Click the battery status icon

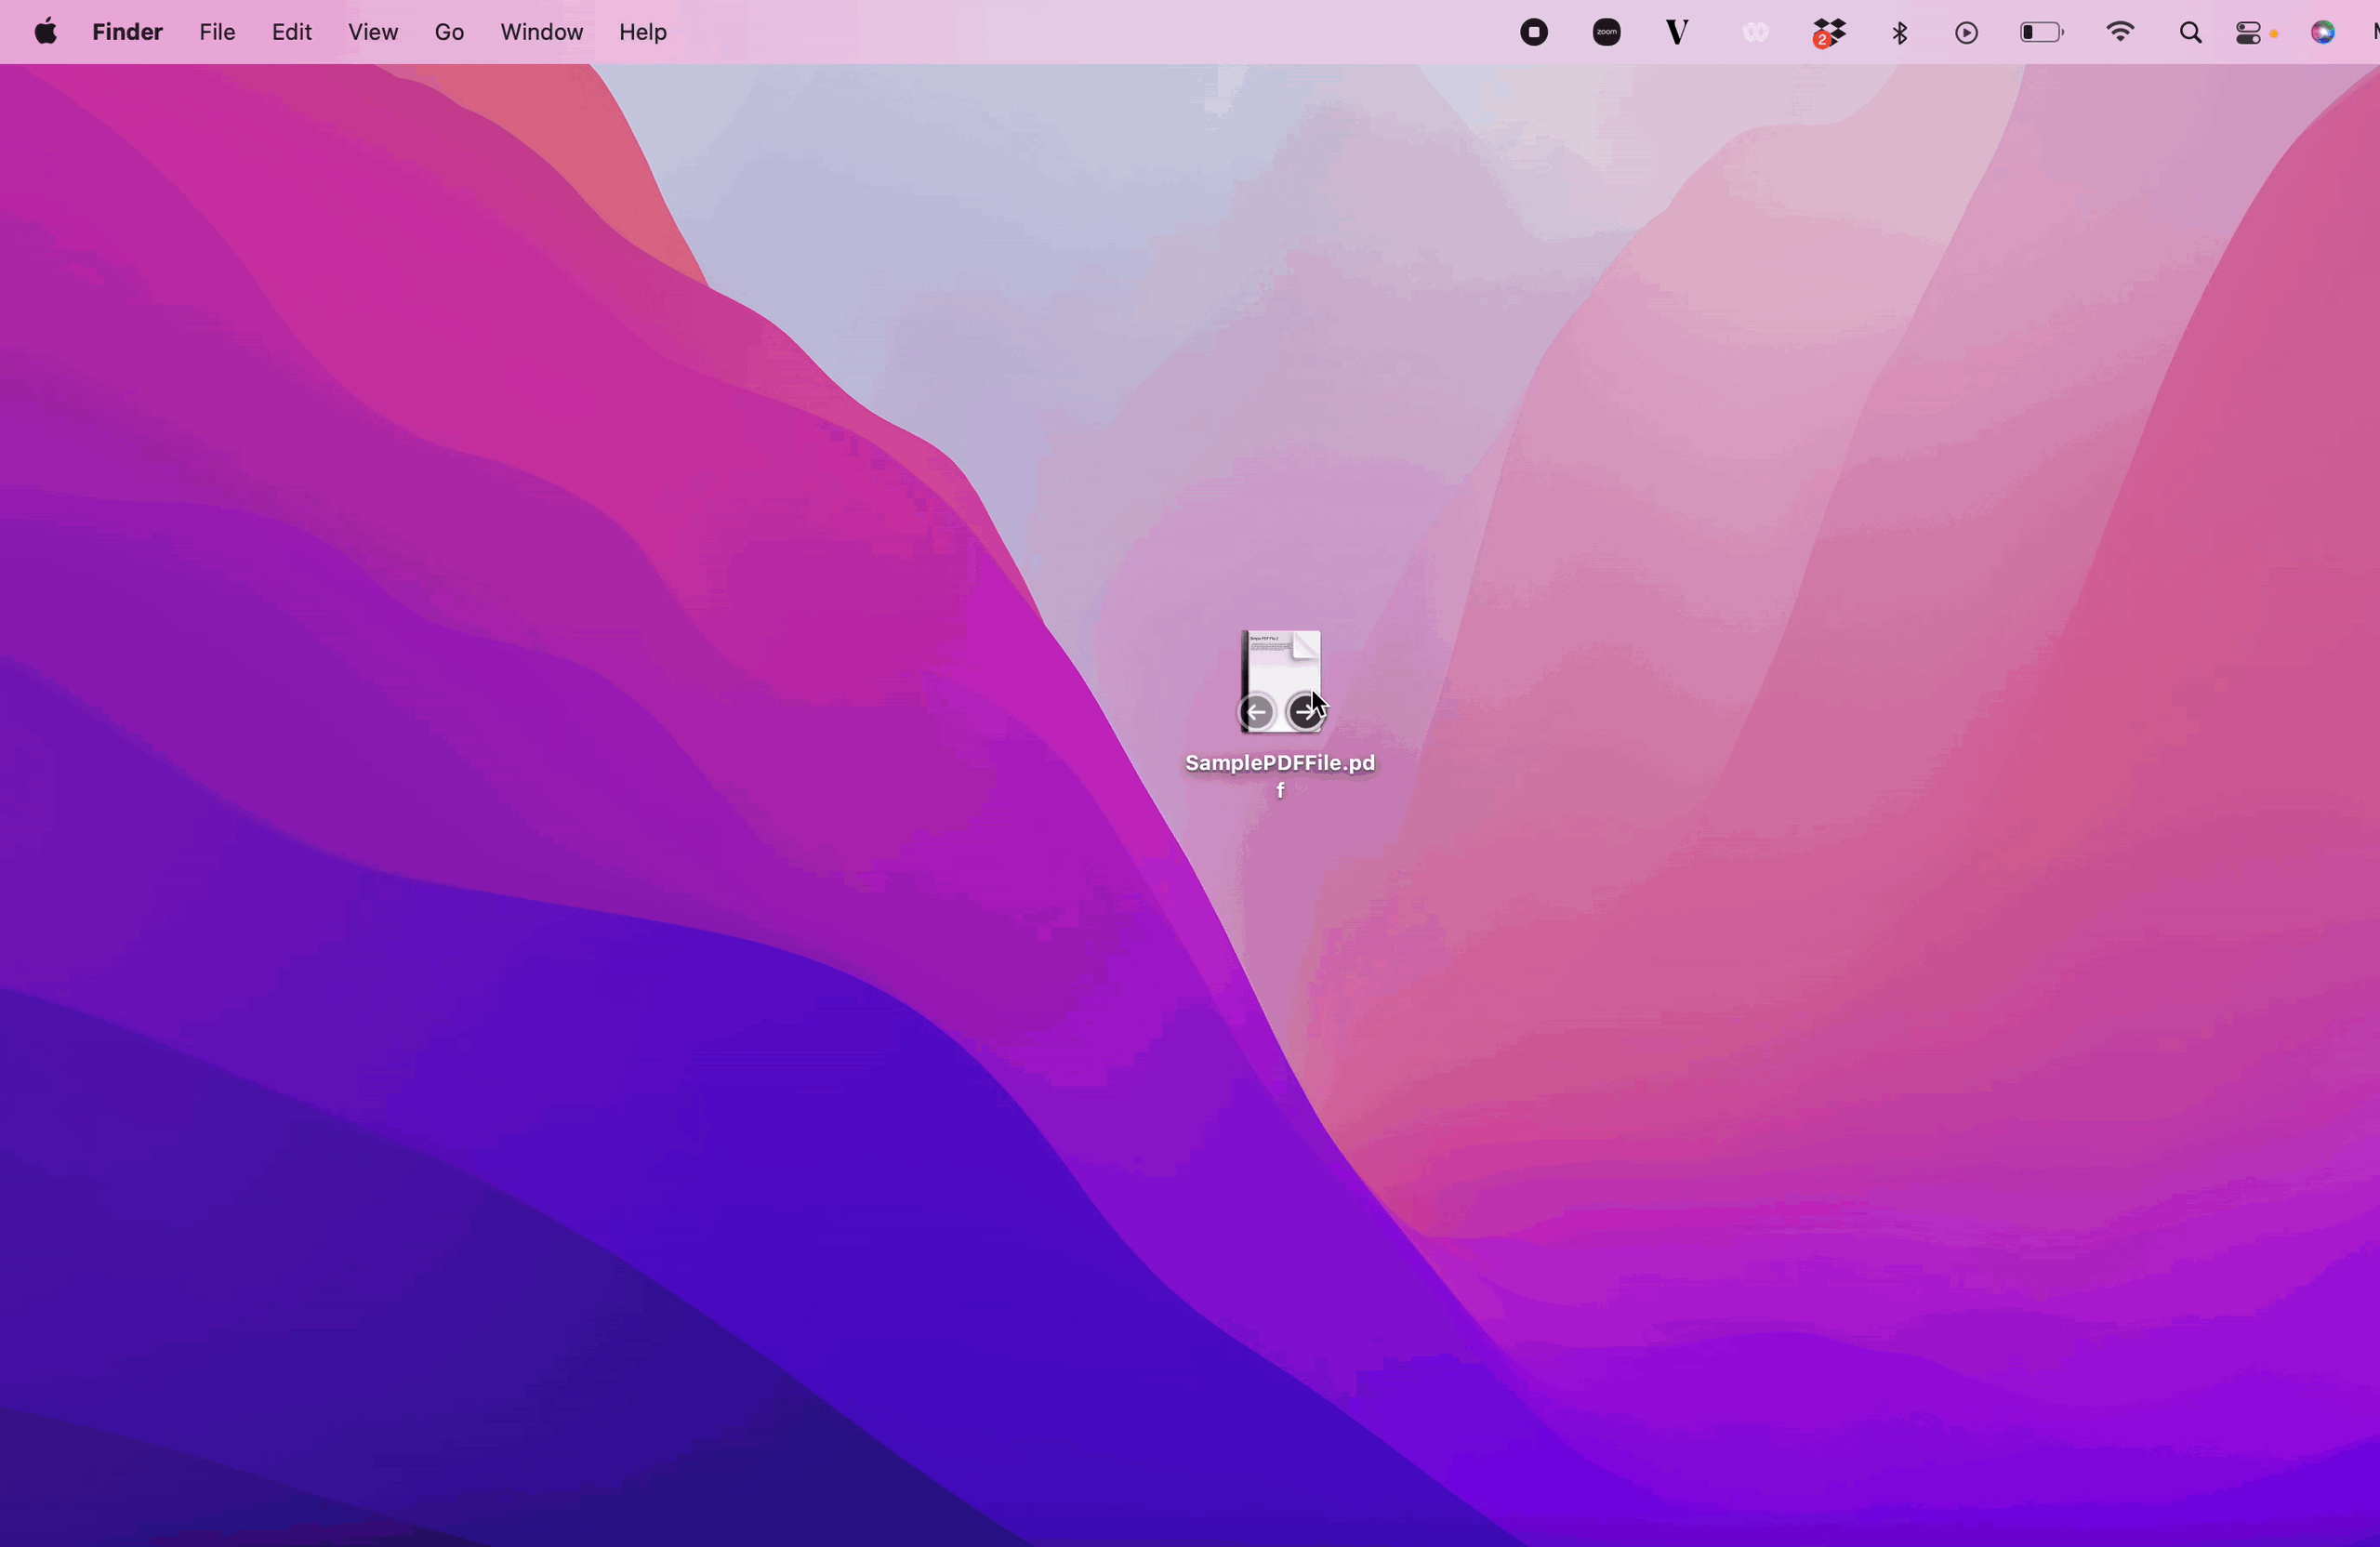[2040, 33]
